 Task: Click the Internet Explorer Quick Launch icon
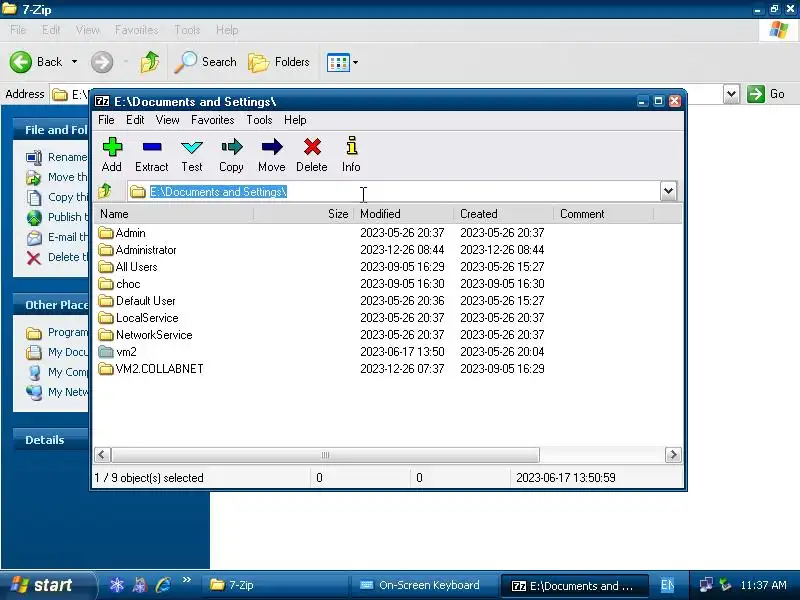(163, 585)
